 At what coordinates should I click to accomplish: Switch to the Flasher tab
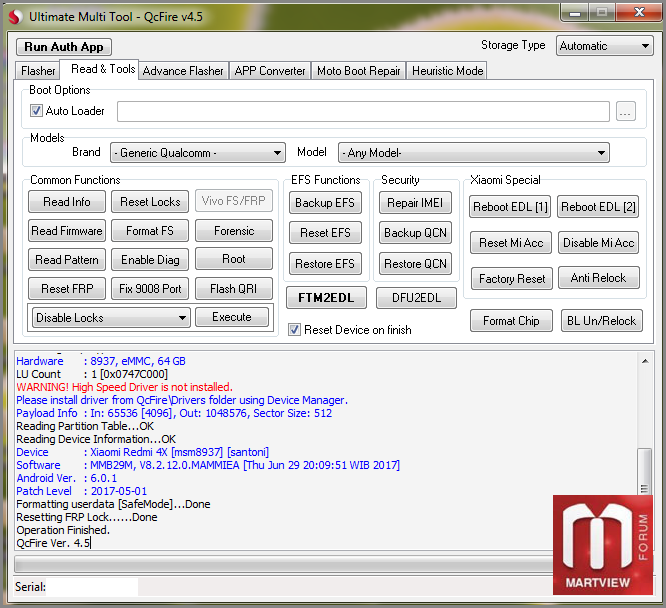(x=38, y=71)
